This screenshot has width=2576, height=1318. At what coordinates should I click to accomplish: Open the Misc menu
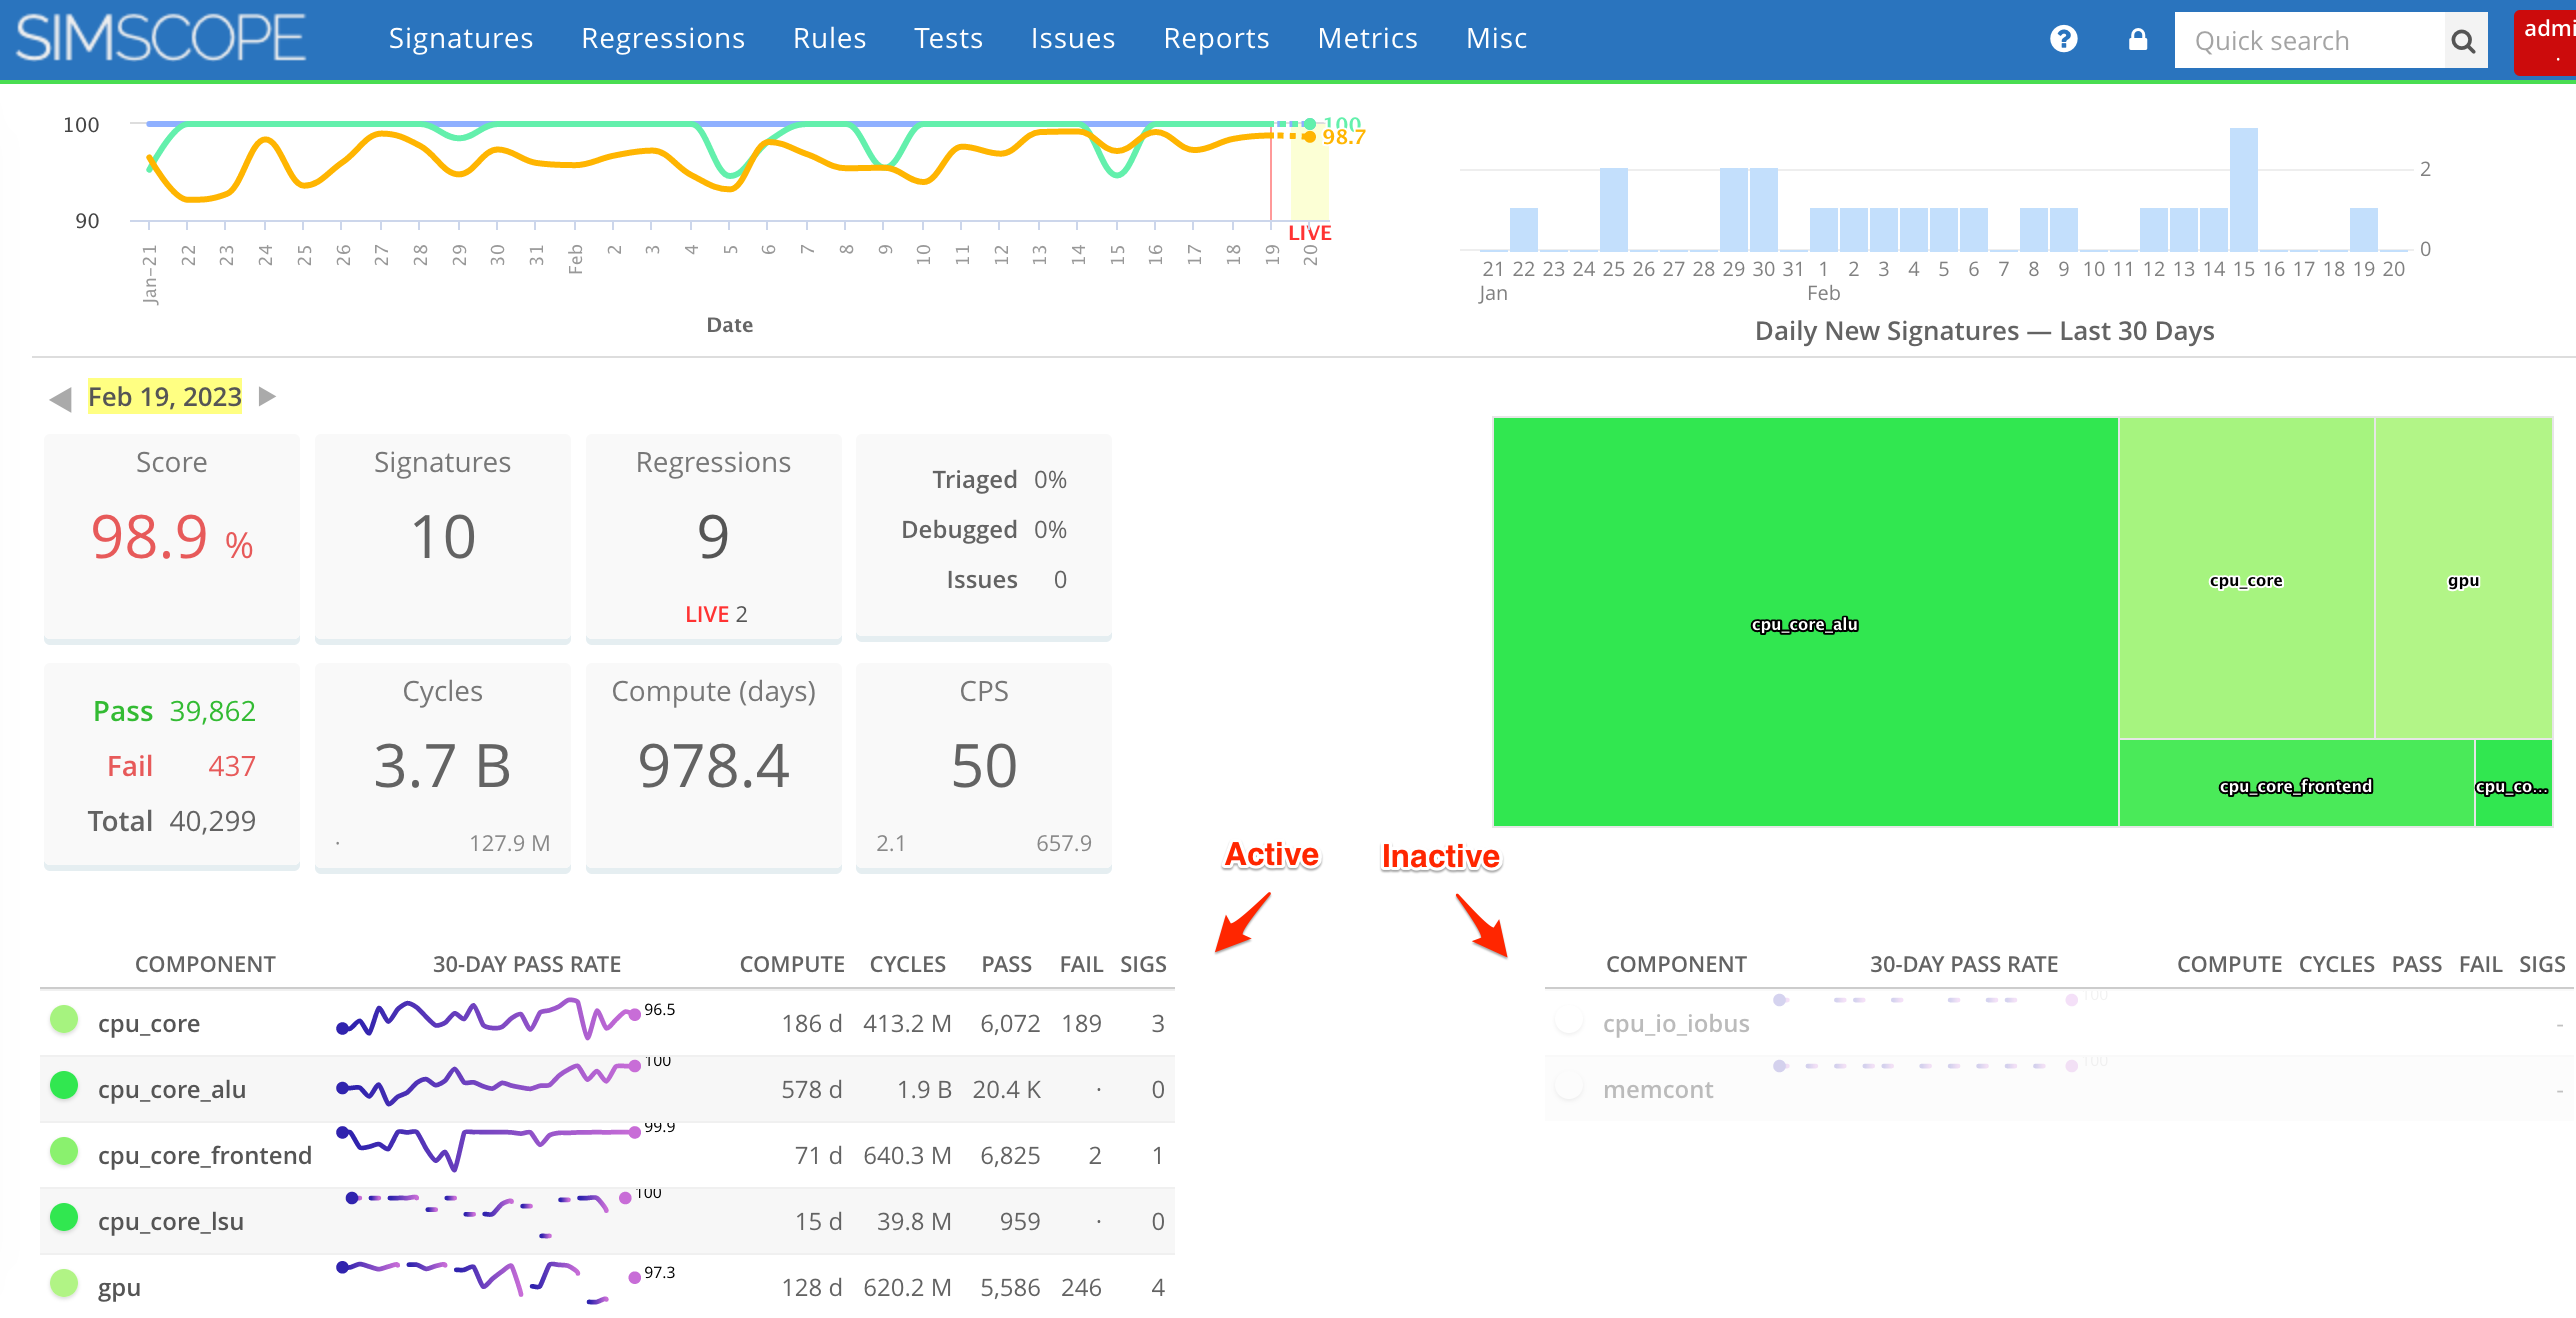[1496, 38]
